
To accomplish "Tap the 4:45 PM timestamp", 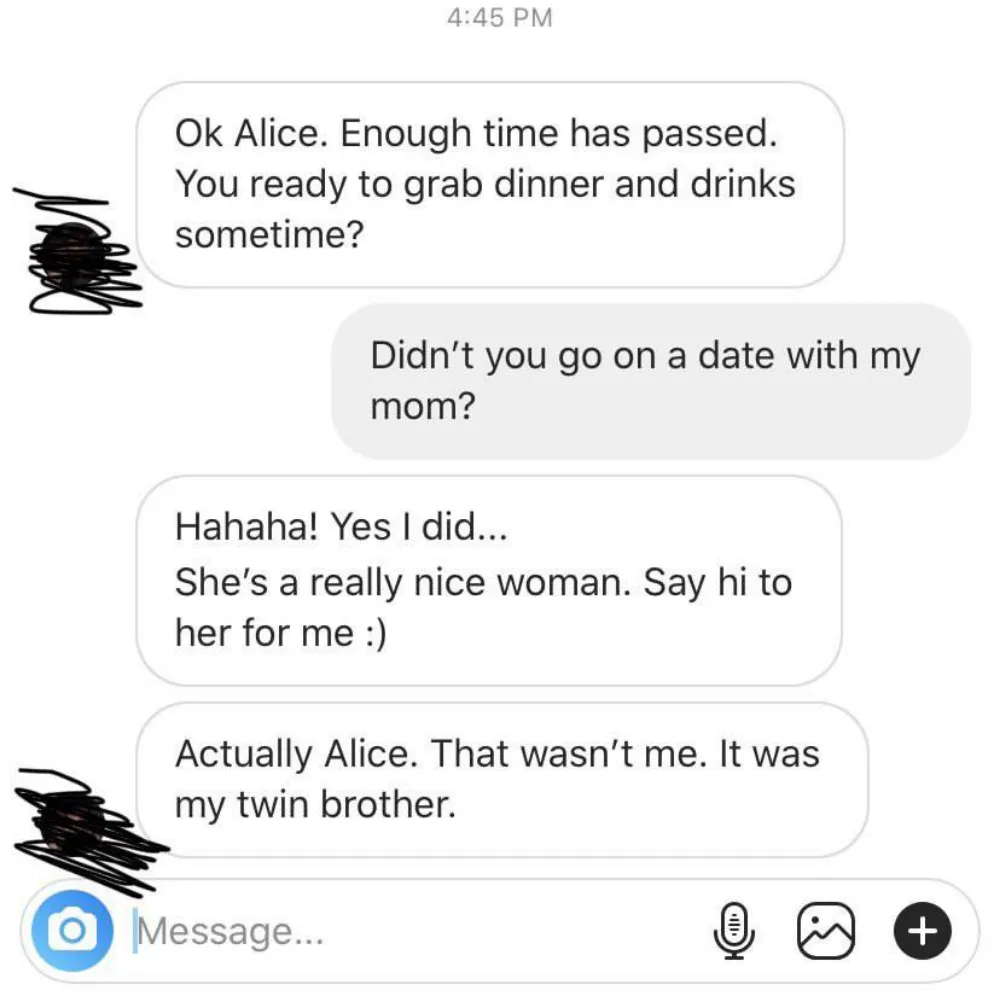I will (499, 17).
